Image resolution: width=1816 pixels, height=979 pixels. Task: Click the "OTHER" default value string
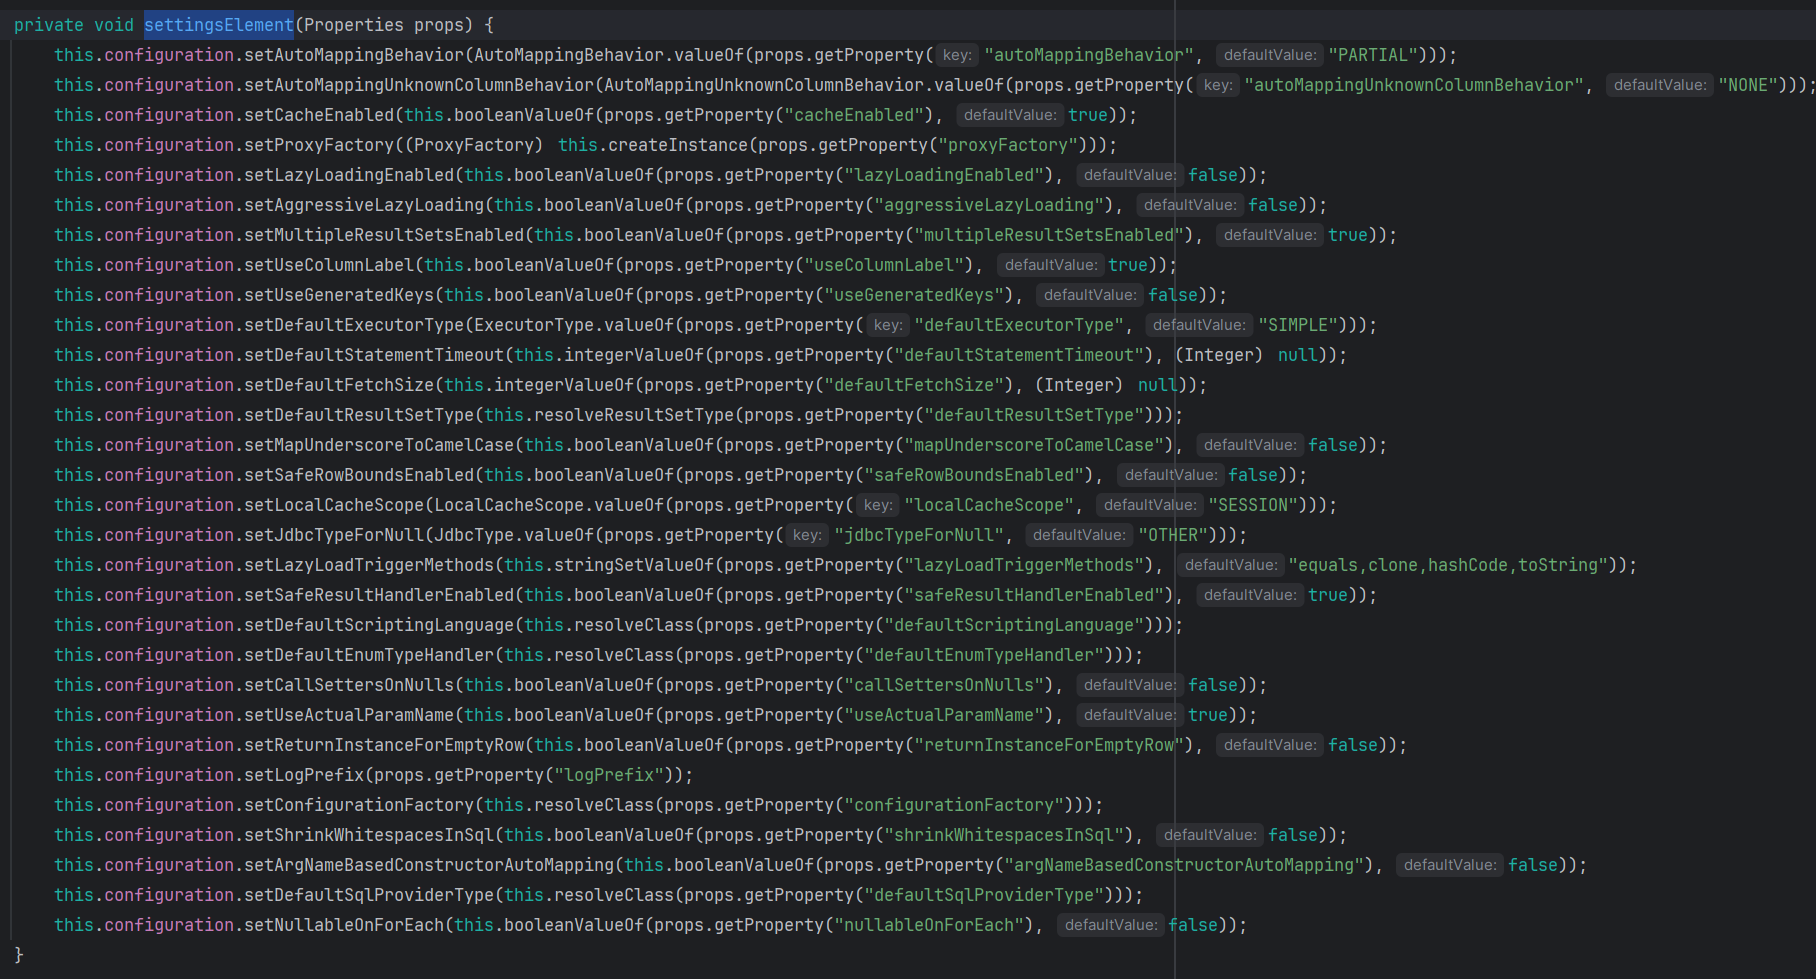[1173, 535]
